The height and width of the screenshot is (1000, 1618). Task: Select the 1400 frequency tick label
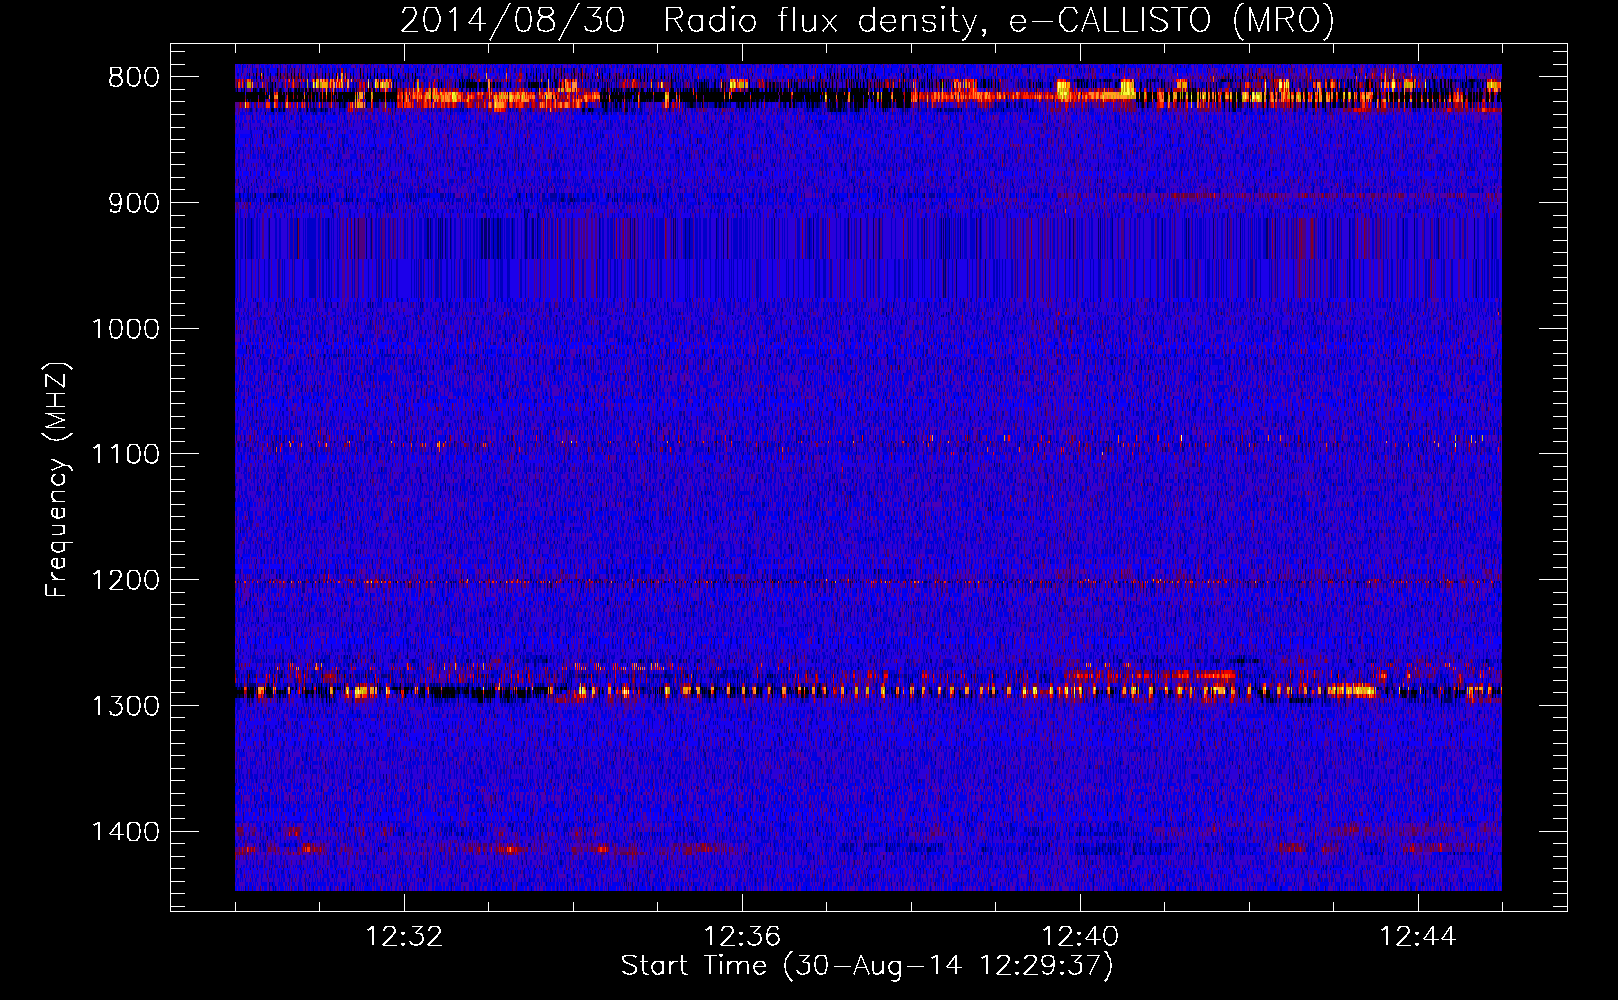[x=125, y=831]
